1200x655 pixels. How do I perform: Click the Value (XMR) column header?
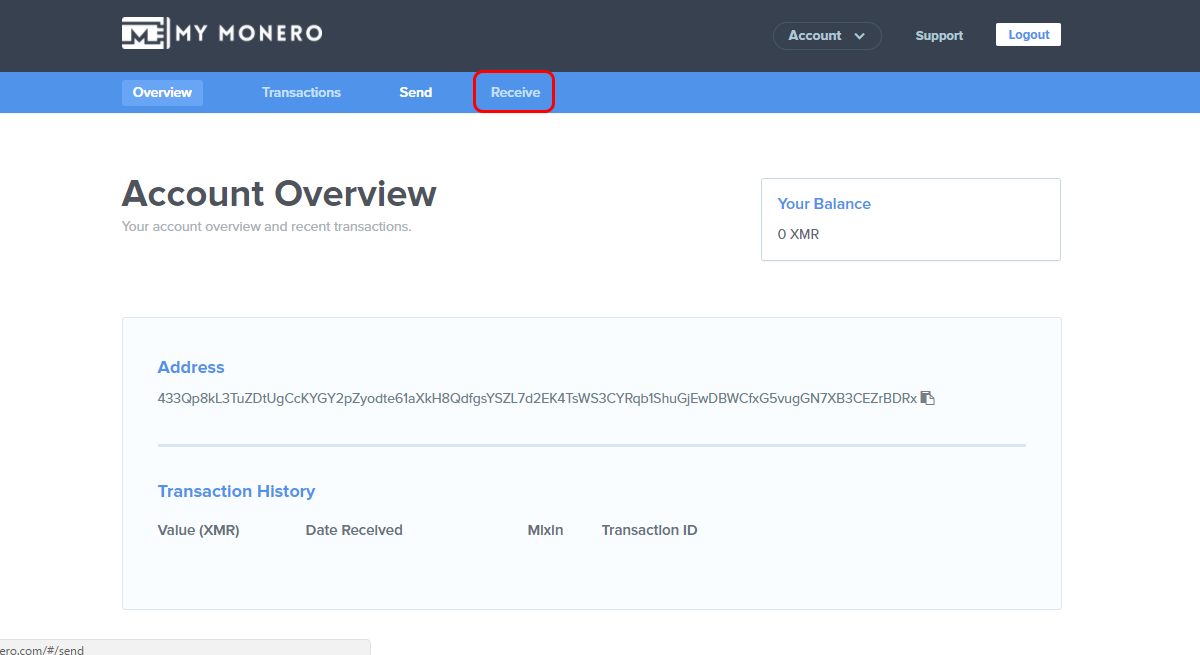pyautogui.click(x=198, y=531)
